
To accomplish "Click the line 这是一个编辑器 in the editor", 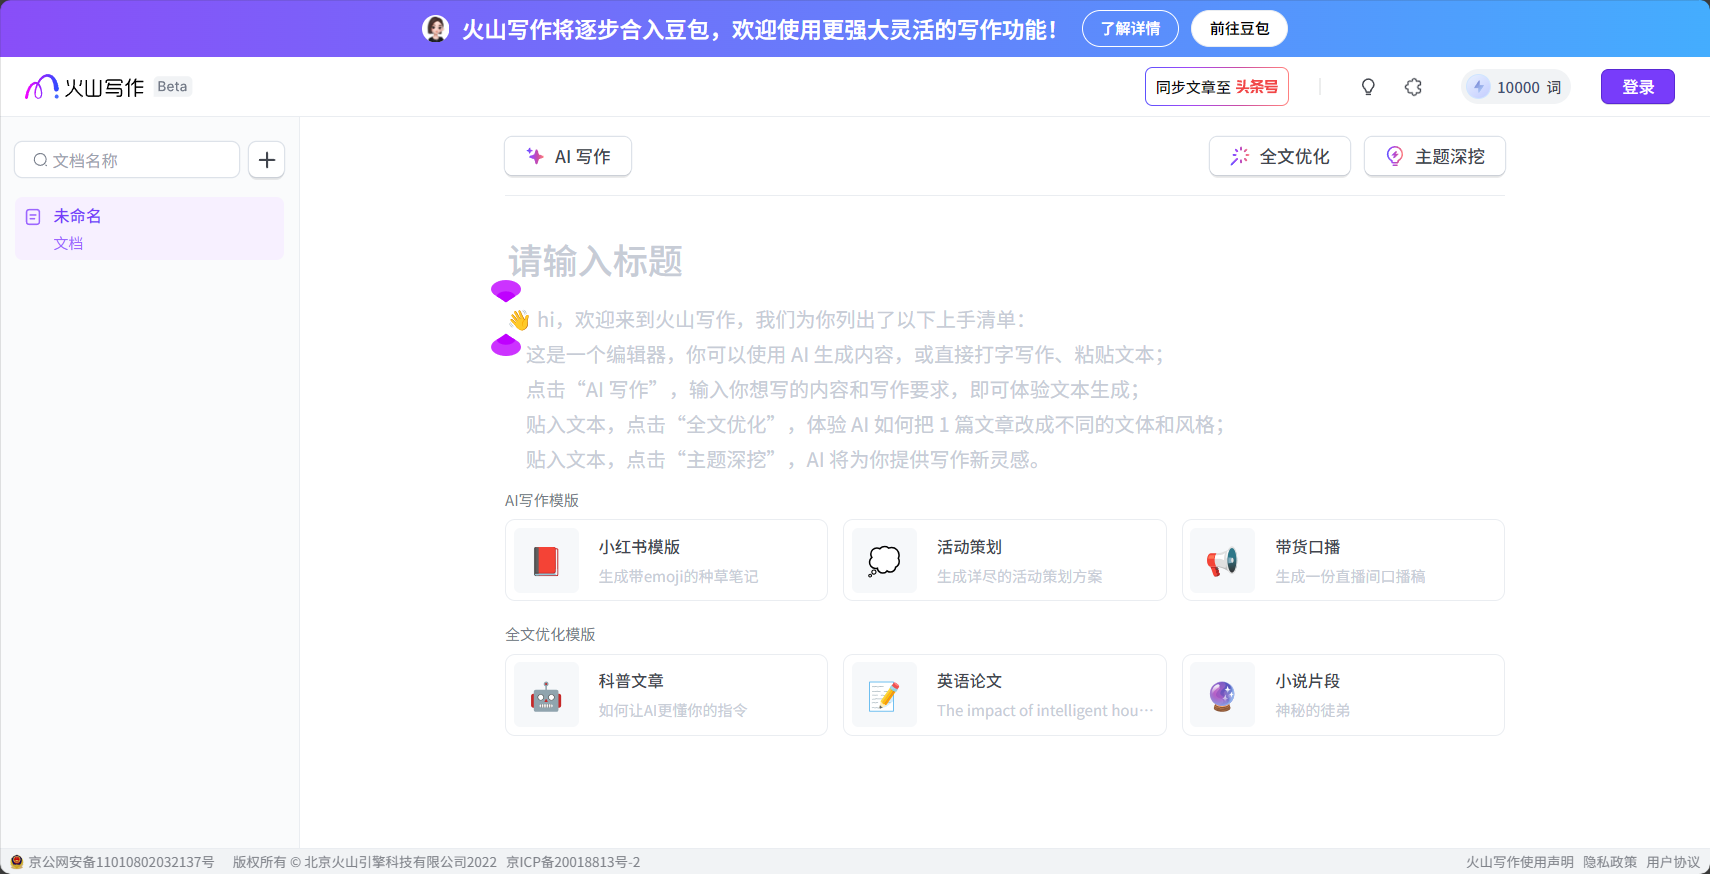I will (845, 355).
